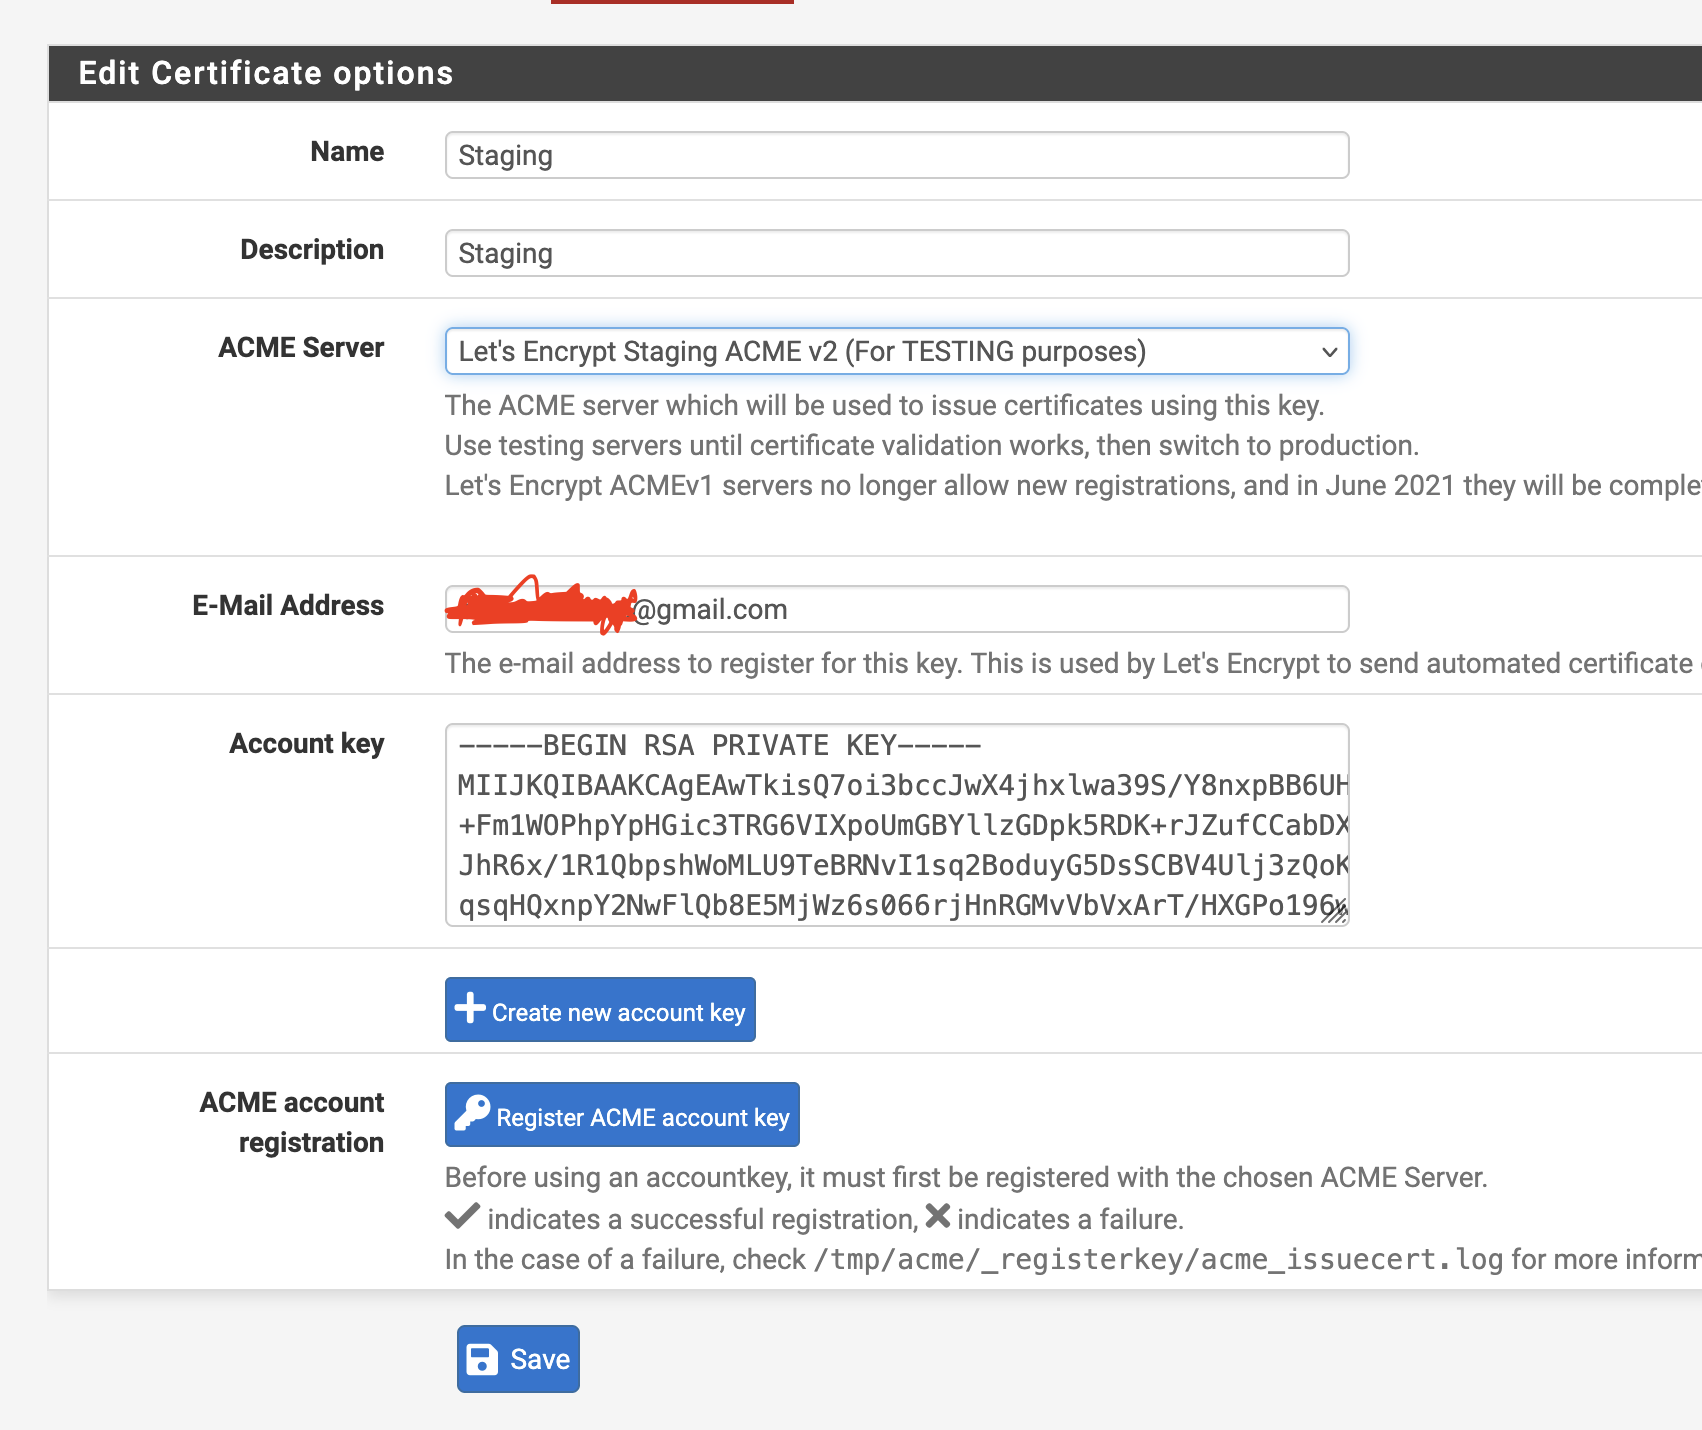Click the ACME account registration label

click(x=292, y=1121)
